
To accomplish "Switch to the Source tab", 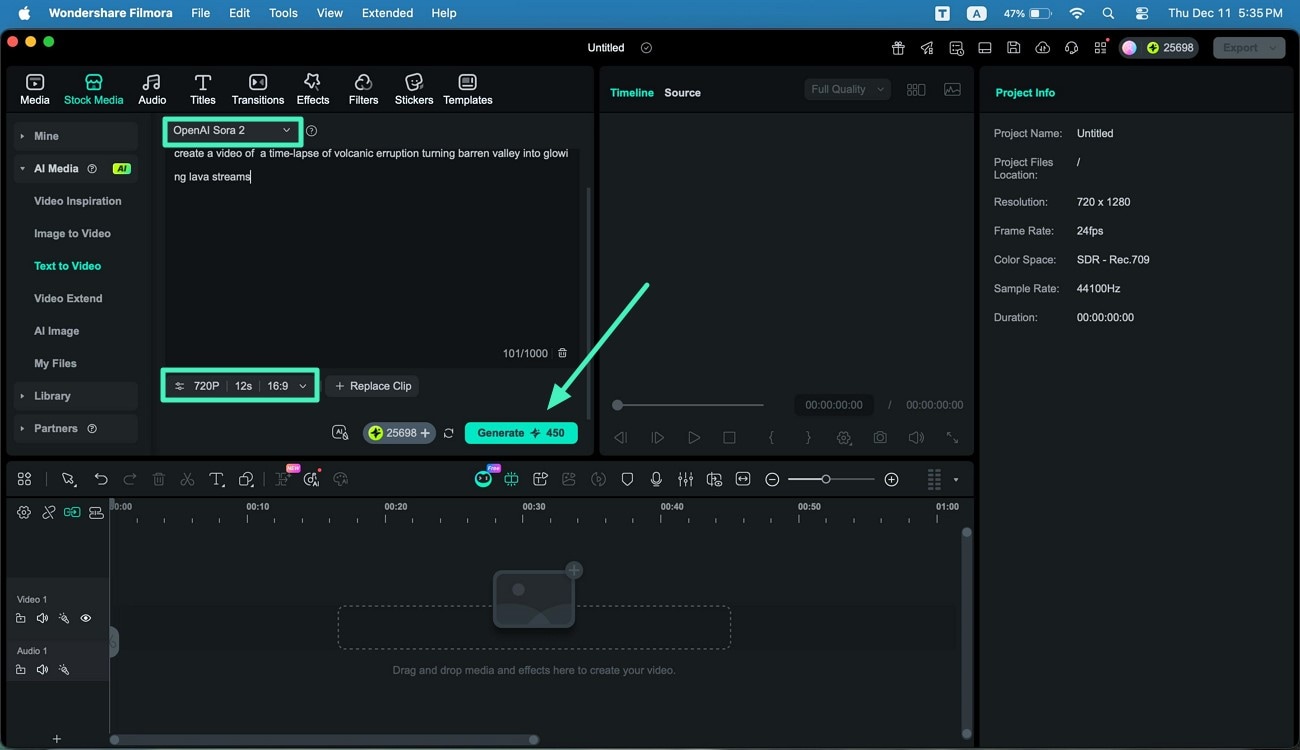I will tap(683, 93).
